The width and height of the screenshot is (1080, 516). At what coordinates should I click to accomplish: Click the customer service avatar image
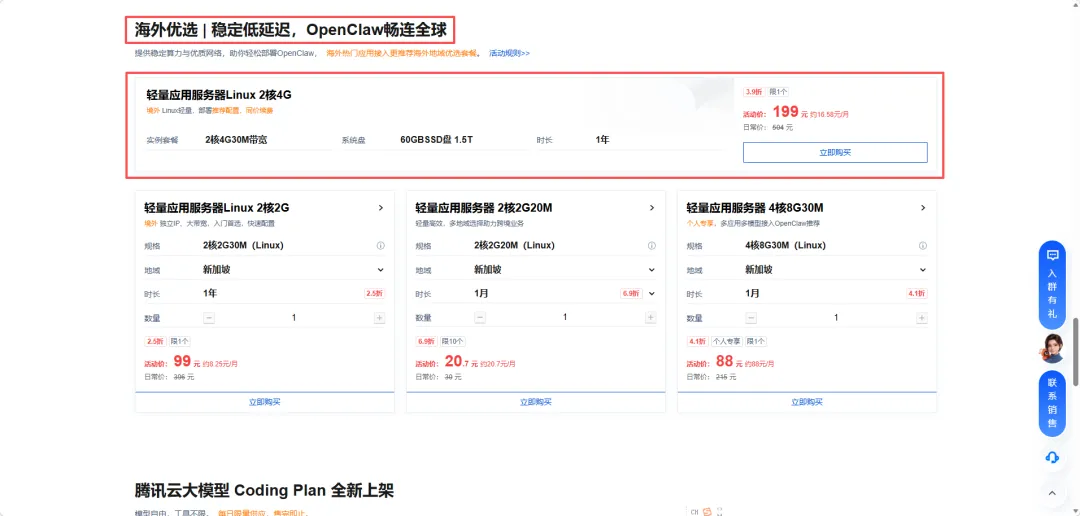pos(1052,348)
